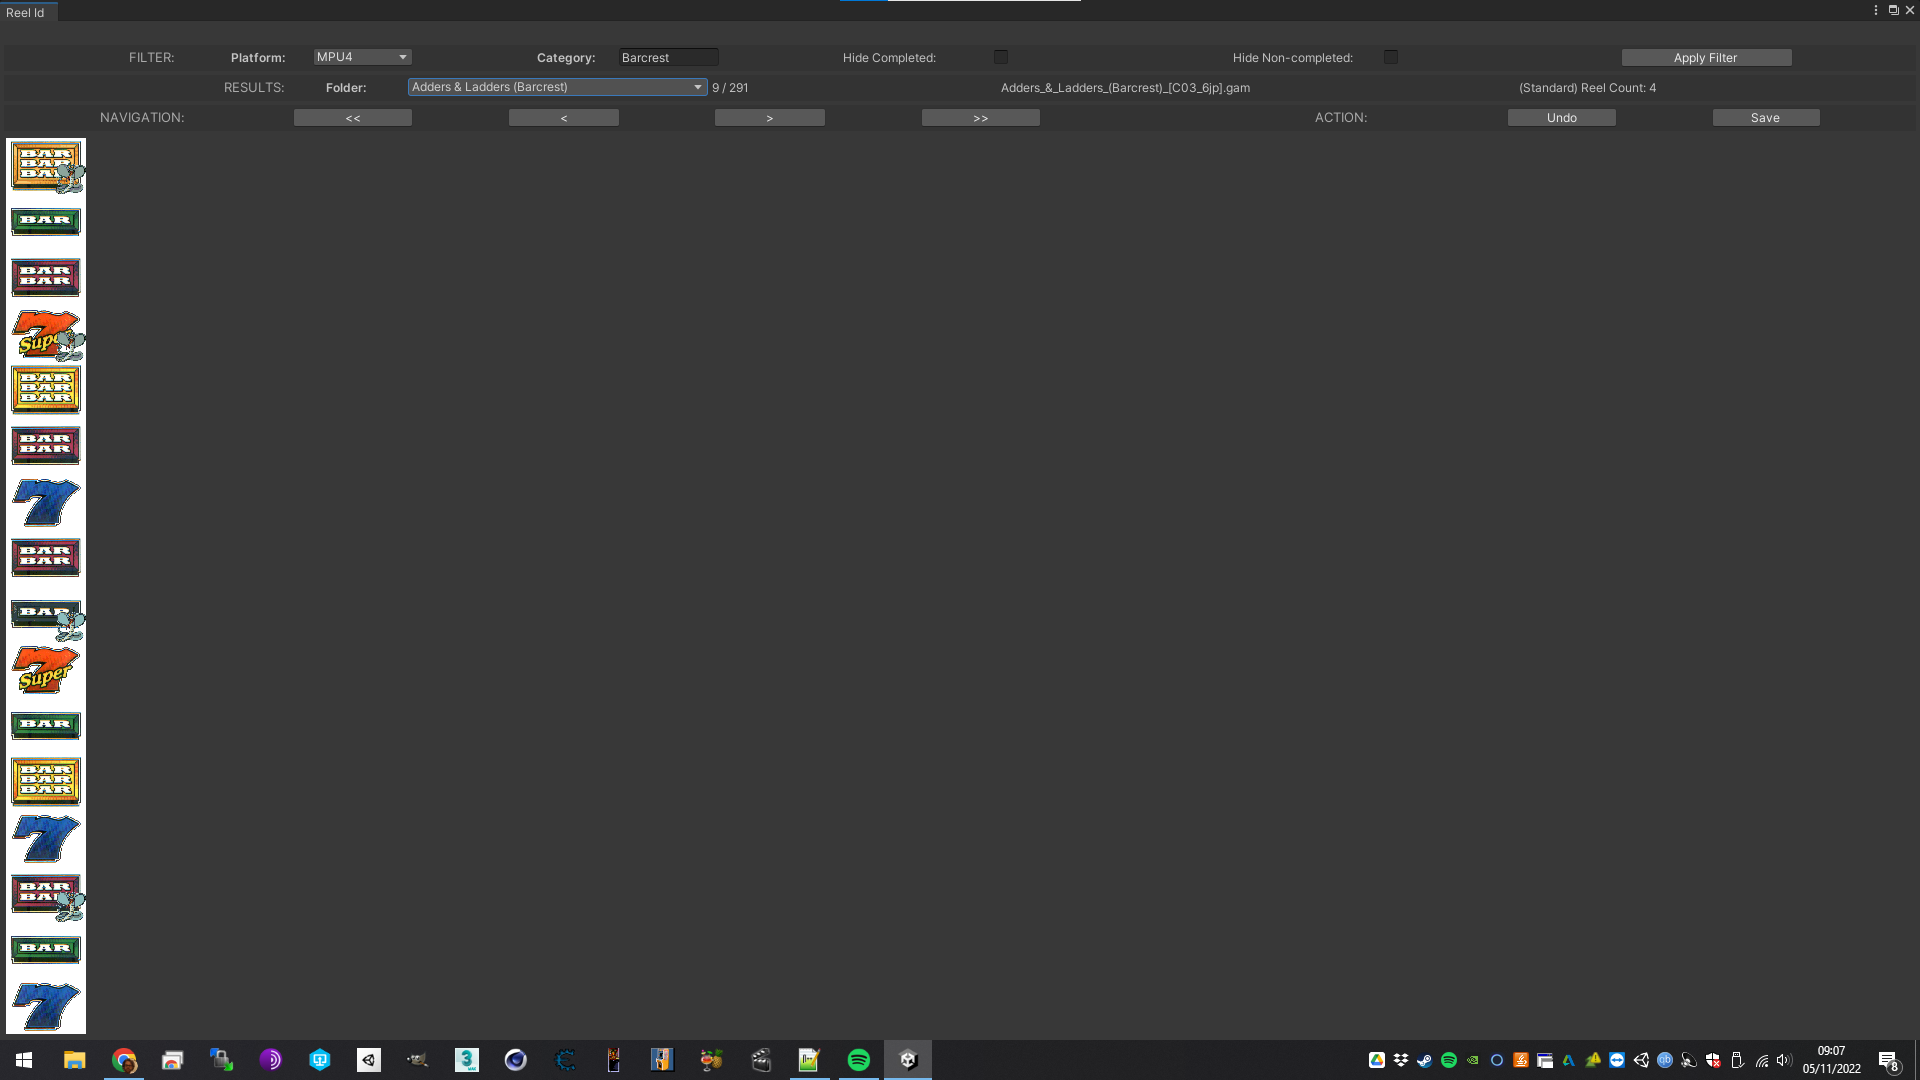Open Google Chrome from the taskbar
Viewport: 1920px width, 1080px height.
tap(124, 1060)
